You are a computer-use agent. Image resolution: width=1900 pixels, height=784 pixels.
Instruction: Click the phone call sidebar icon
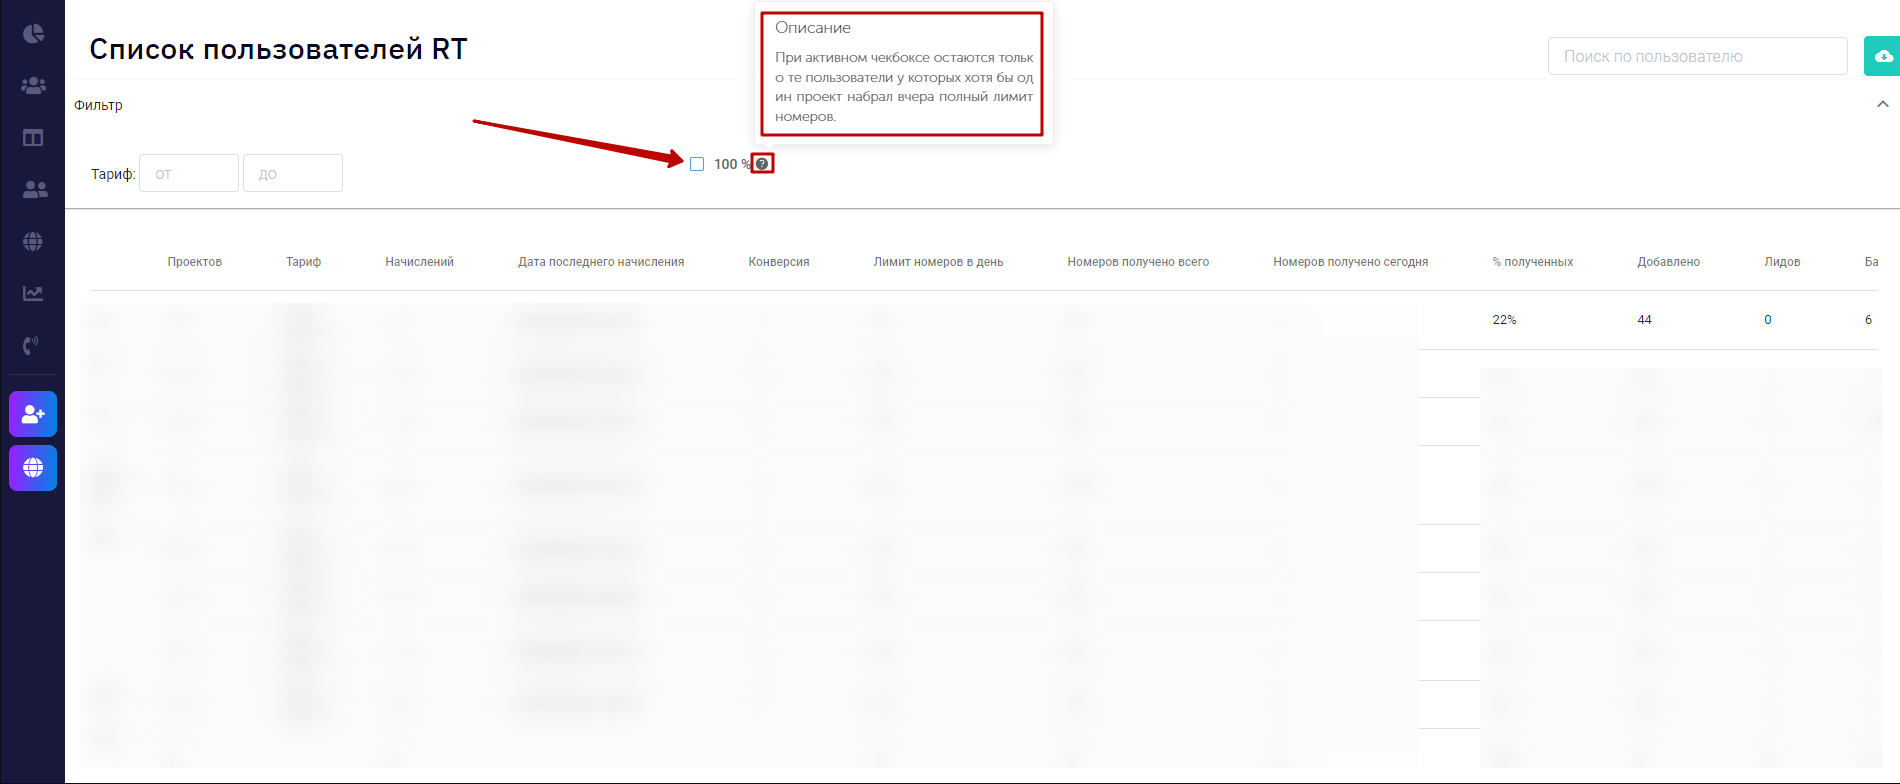tap(32, 345)
